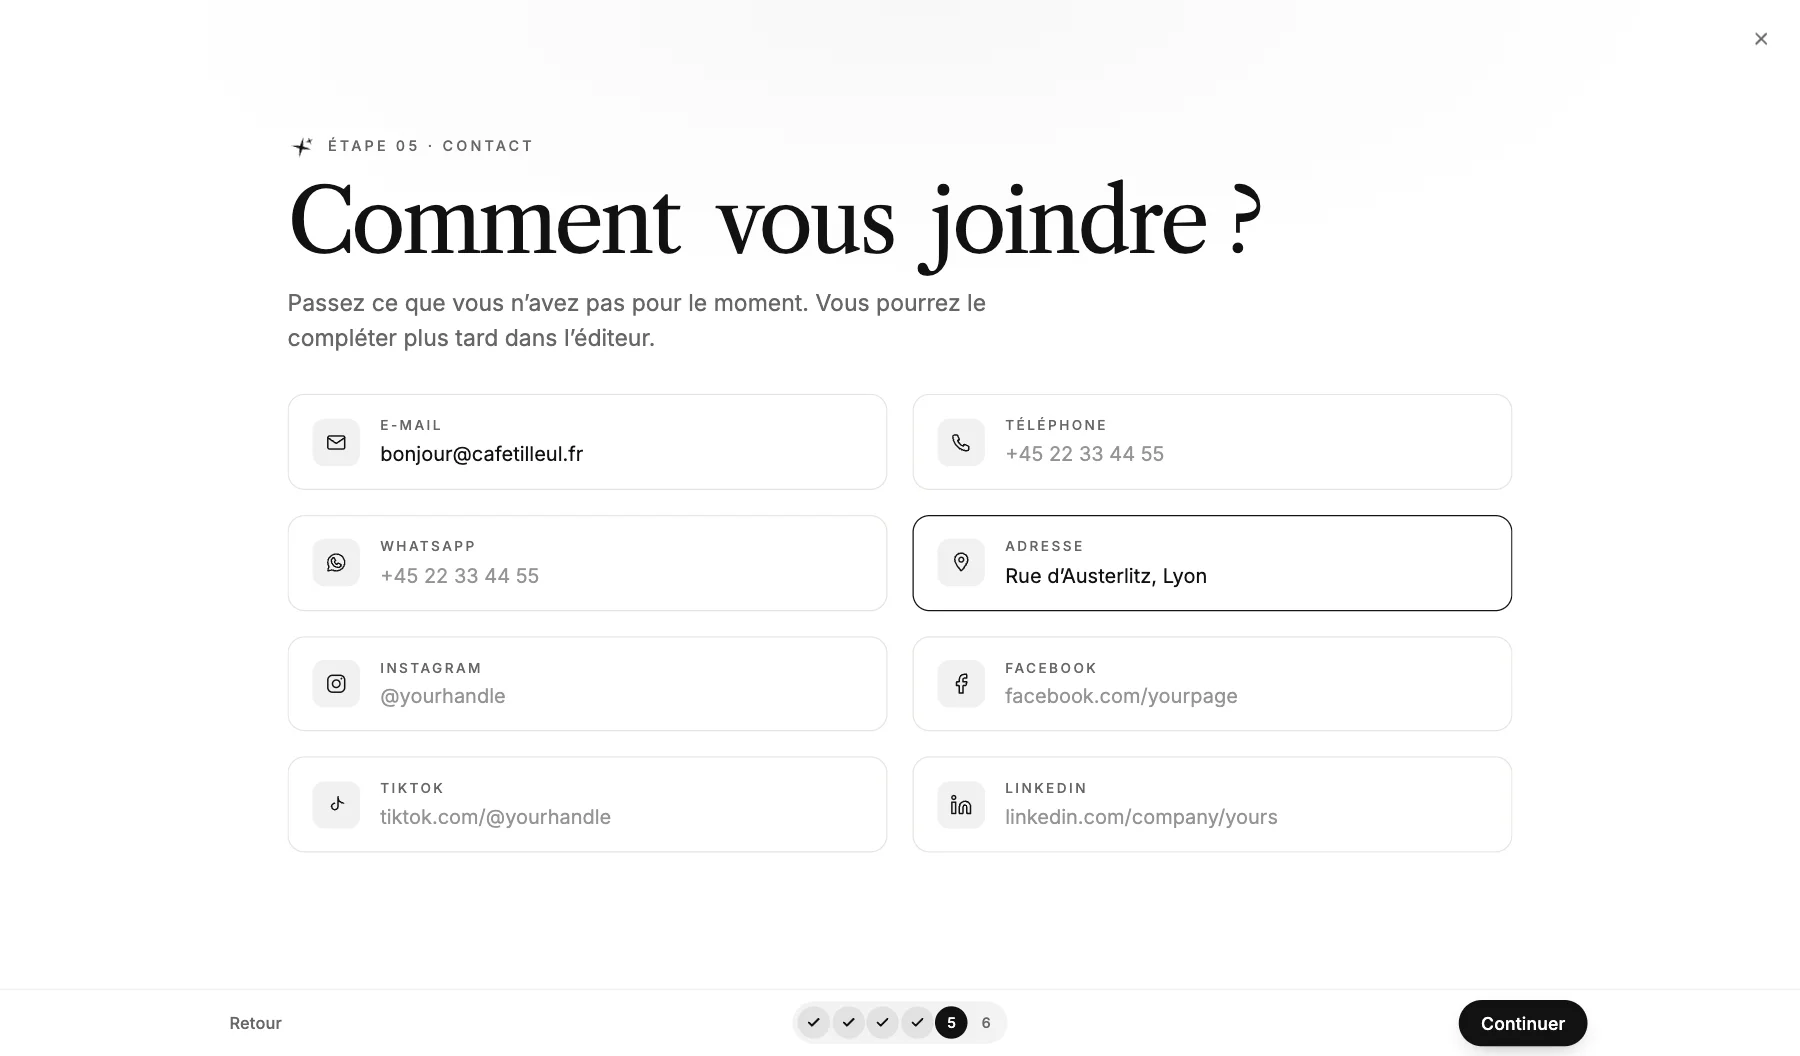The image size is (1800, 1056).
Task: Focus the TikTok handle input
Action: pos(587,805)
